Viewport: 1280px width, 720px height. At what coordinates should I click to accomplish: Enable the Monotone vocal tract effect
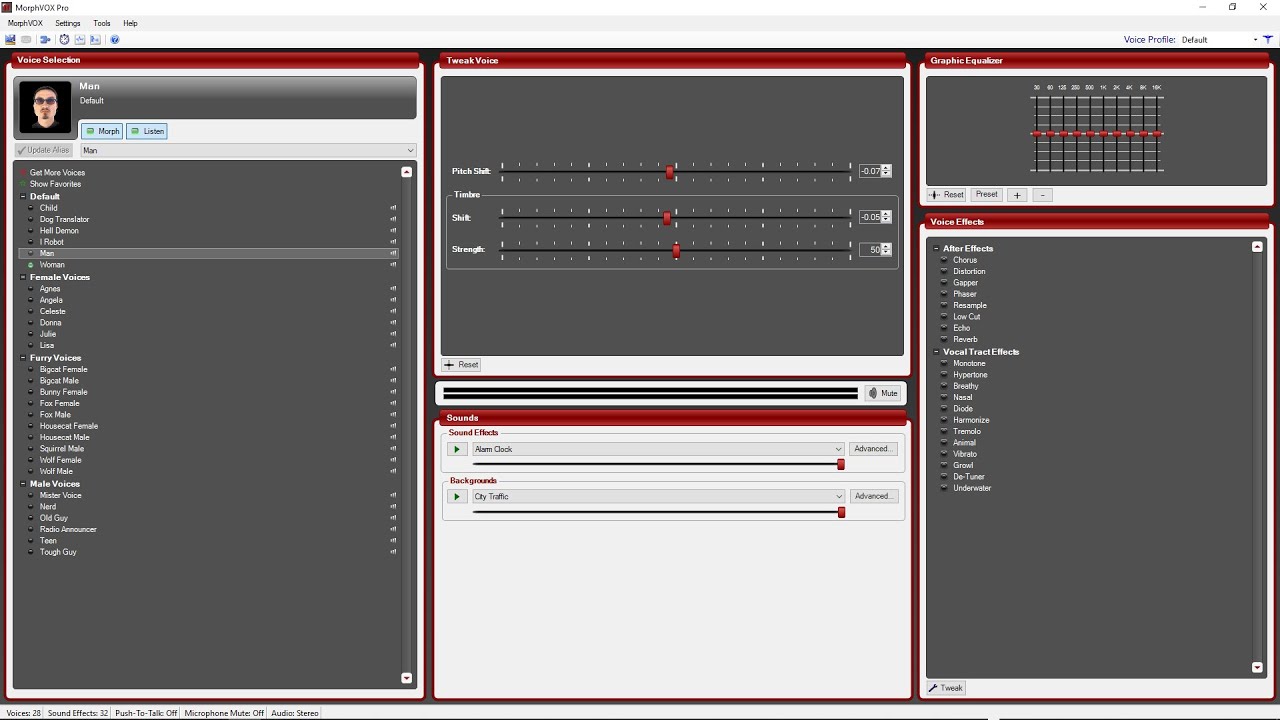point(944,363)
